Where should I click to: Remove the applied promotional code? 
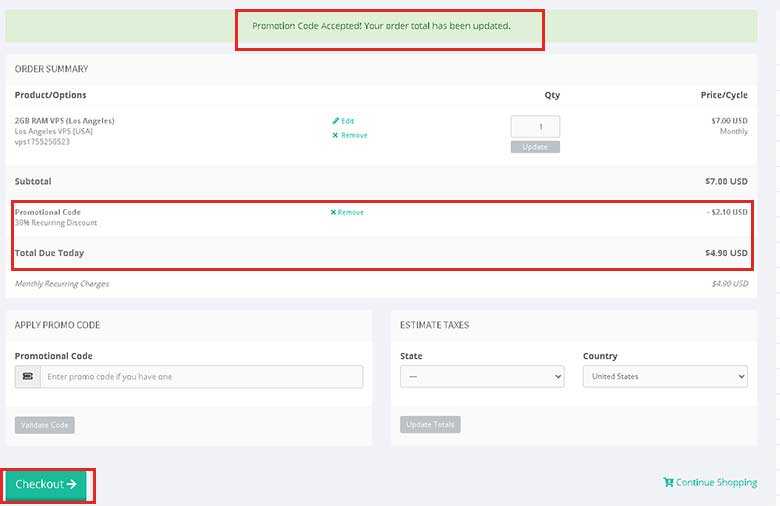click(x=347, y=212)
